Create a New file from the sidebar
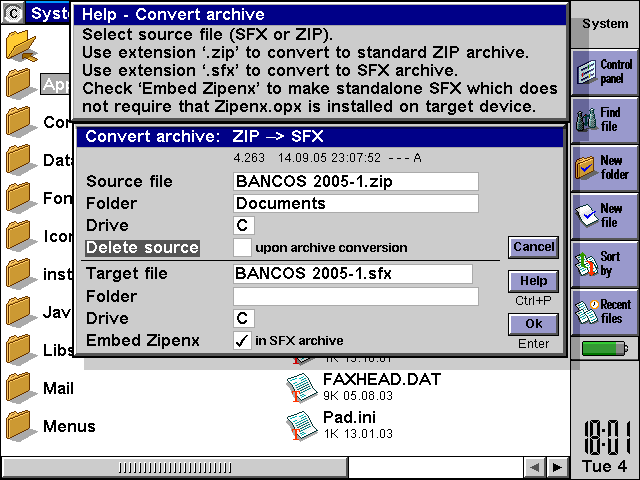Screen dimensions: 640x480 click(604, 216)
